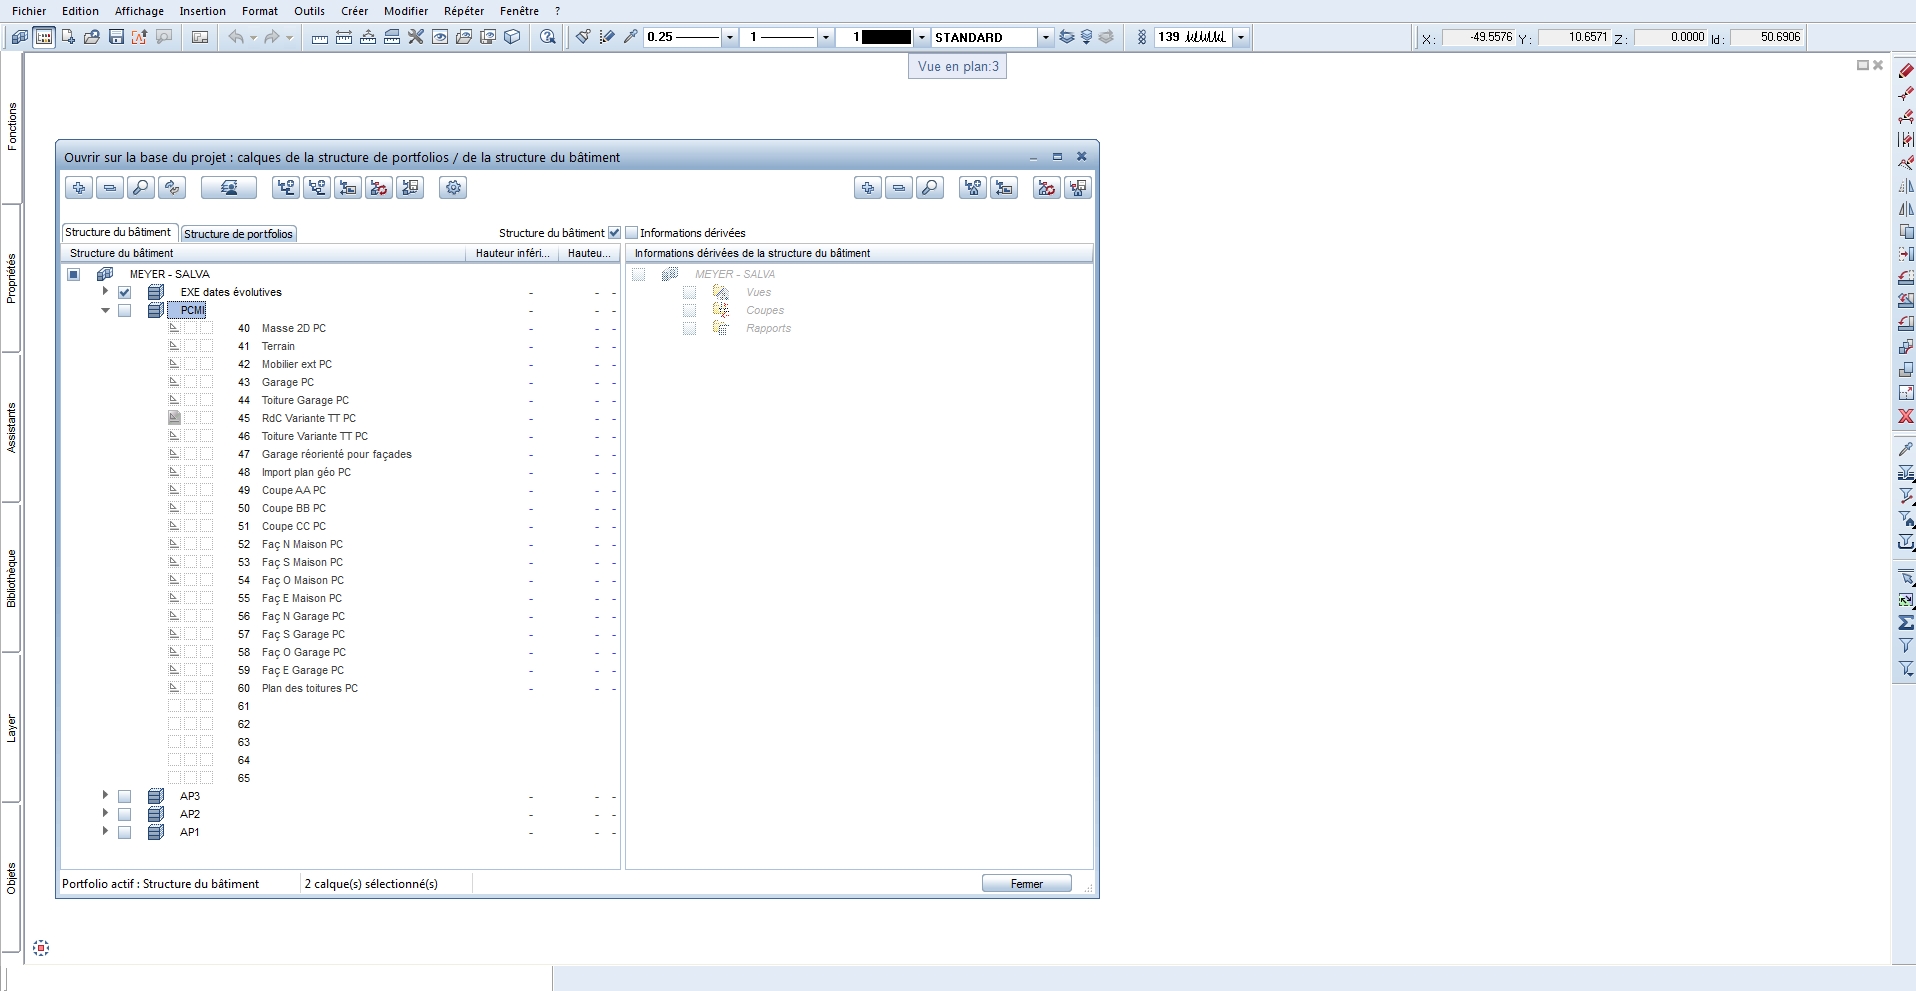The image size is (1916, 991).
Task: Click the expand-all plus icon in right derived toolbar
Action: [868, 188]
